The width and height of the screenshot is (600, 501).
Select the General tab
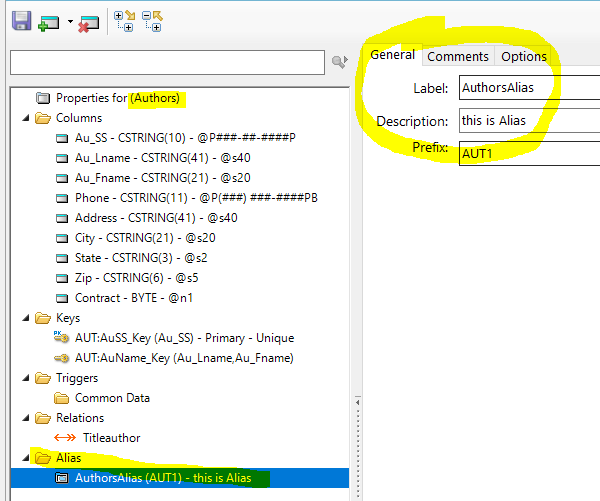tap(392, 55)
